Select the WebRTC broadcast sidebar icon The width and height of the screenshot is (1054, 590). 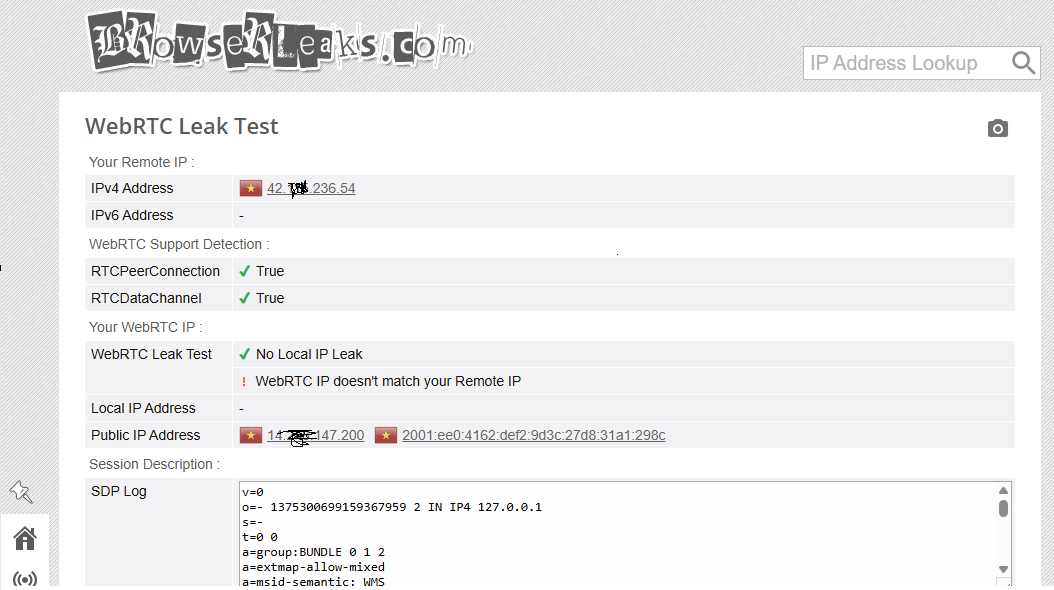(x=25, y=579)
